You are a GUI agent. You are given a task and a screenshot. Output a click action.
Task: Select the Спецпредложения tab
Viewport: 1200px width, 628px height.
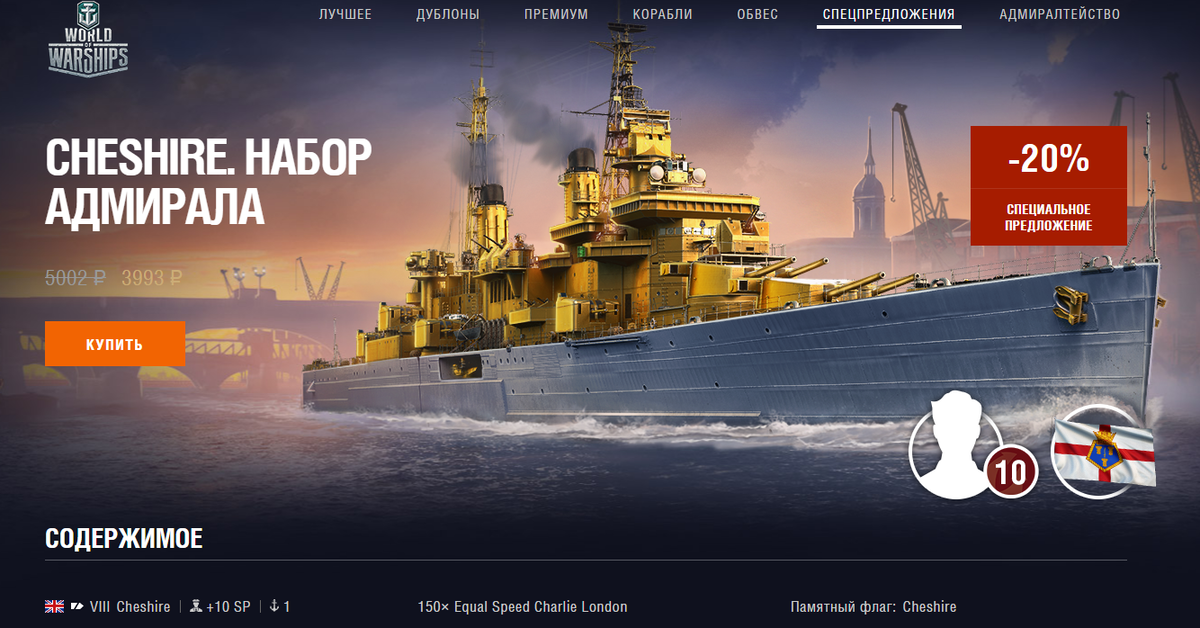888,15
